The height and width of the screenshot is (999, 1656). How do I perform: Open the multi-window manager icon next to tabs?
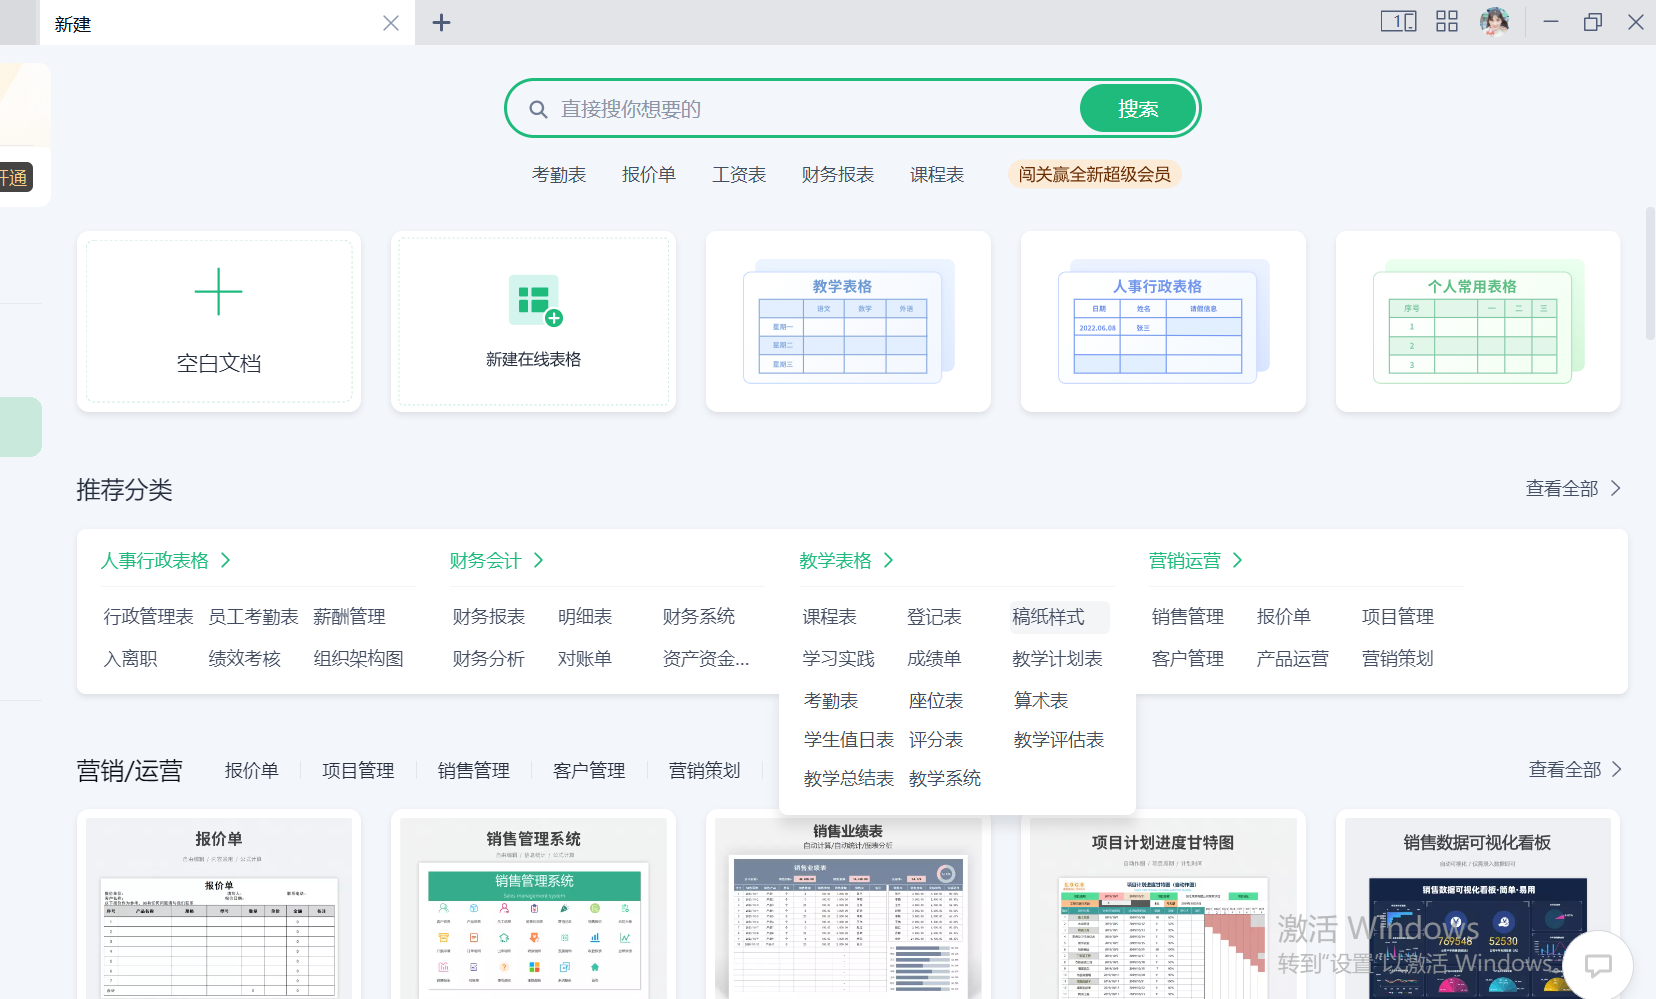click(1399, 21)
